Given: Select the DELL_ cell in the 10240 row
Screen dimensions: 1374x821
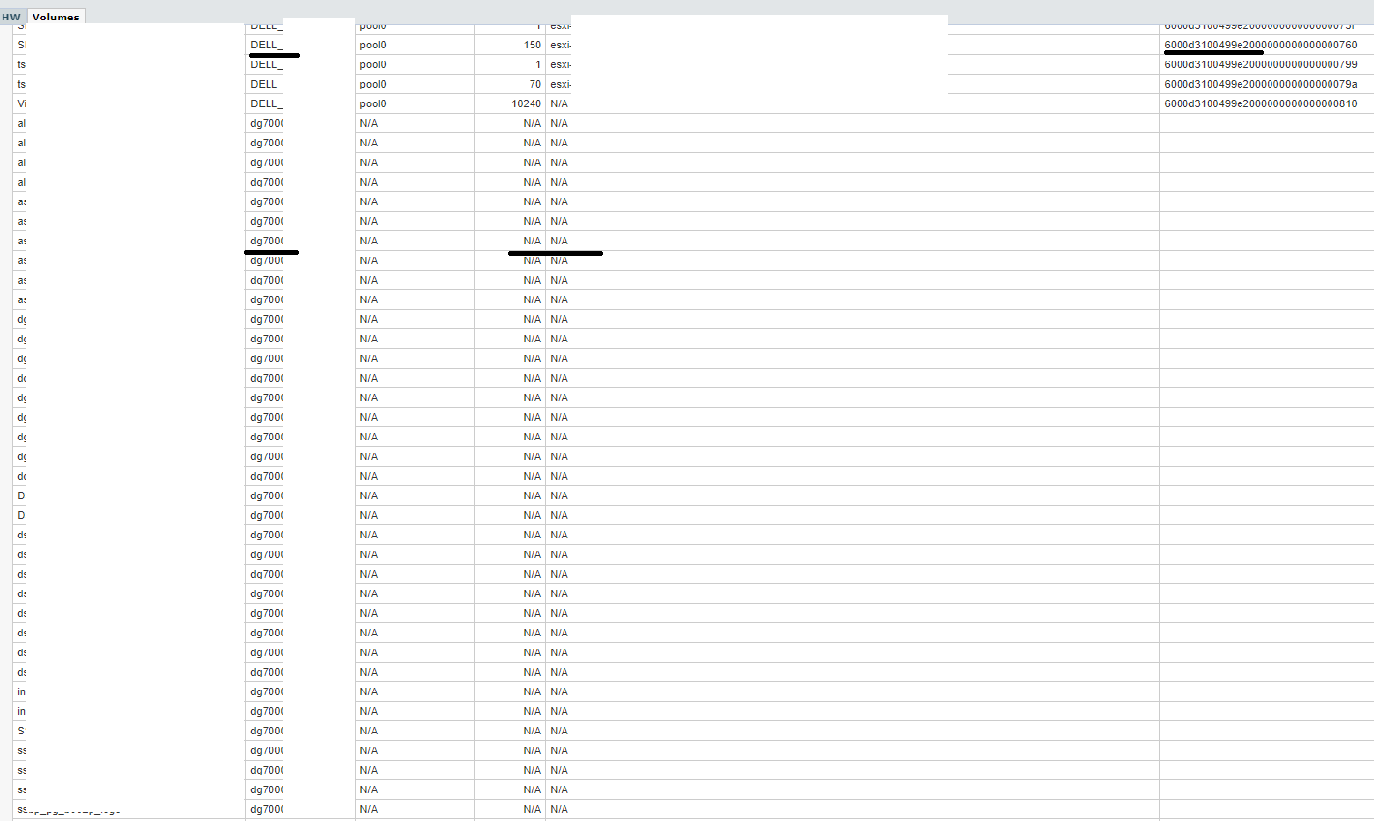Looking at the screenshot, I should (x=266, y=104).
